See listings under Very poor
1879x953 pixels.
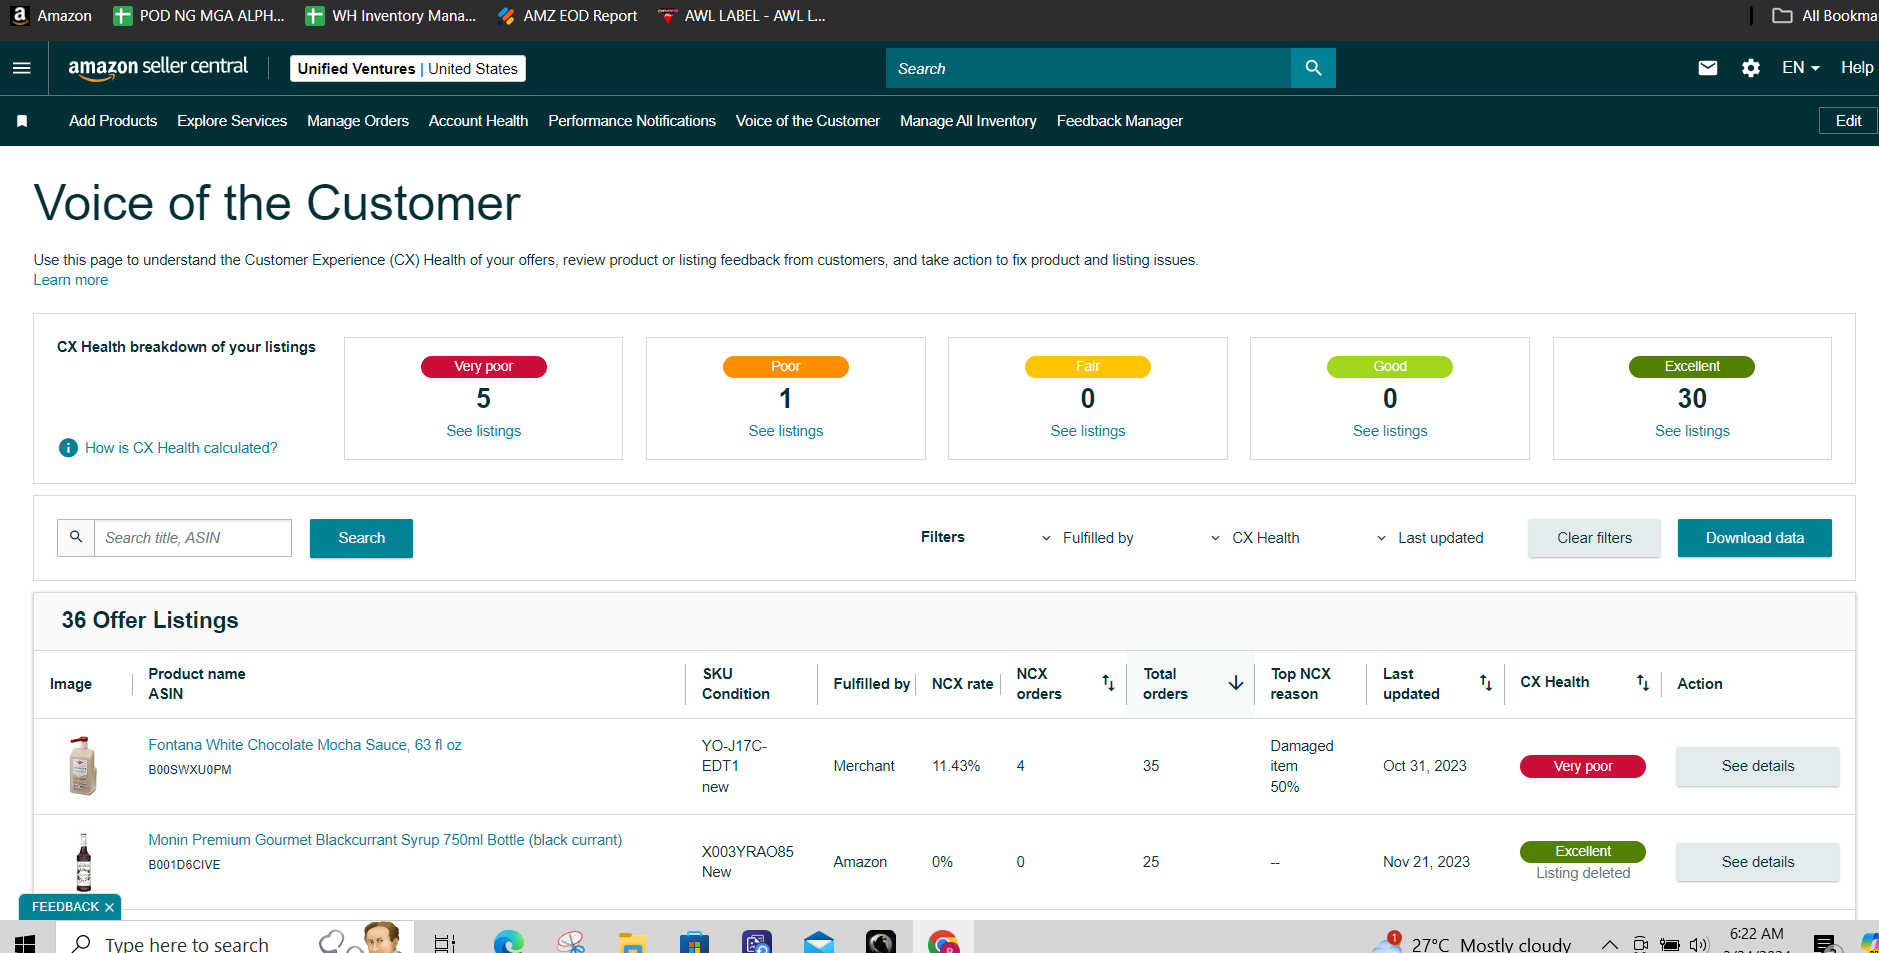click(484, 431)
